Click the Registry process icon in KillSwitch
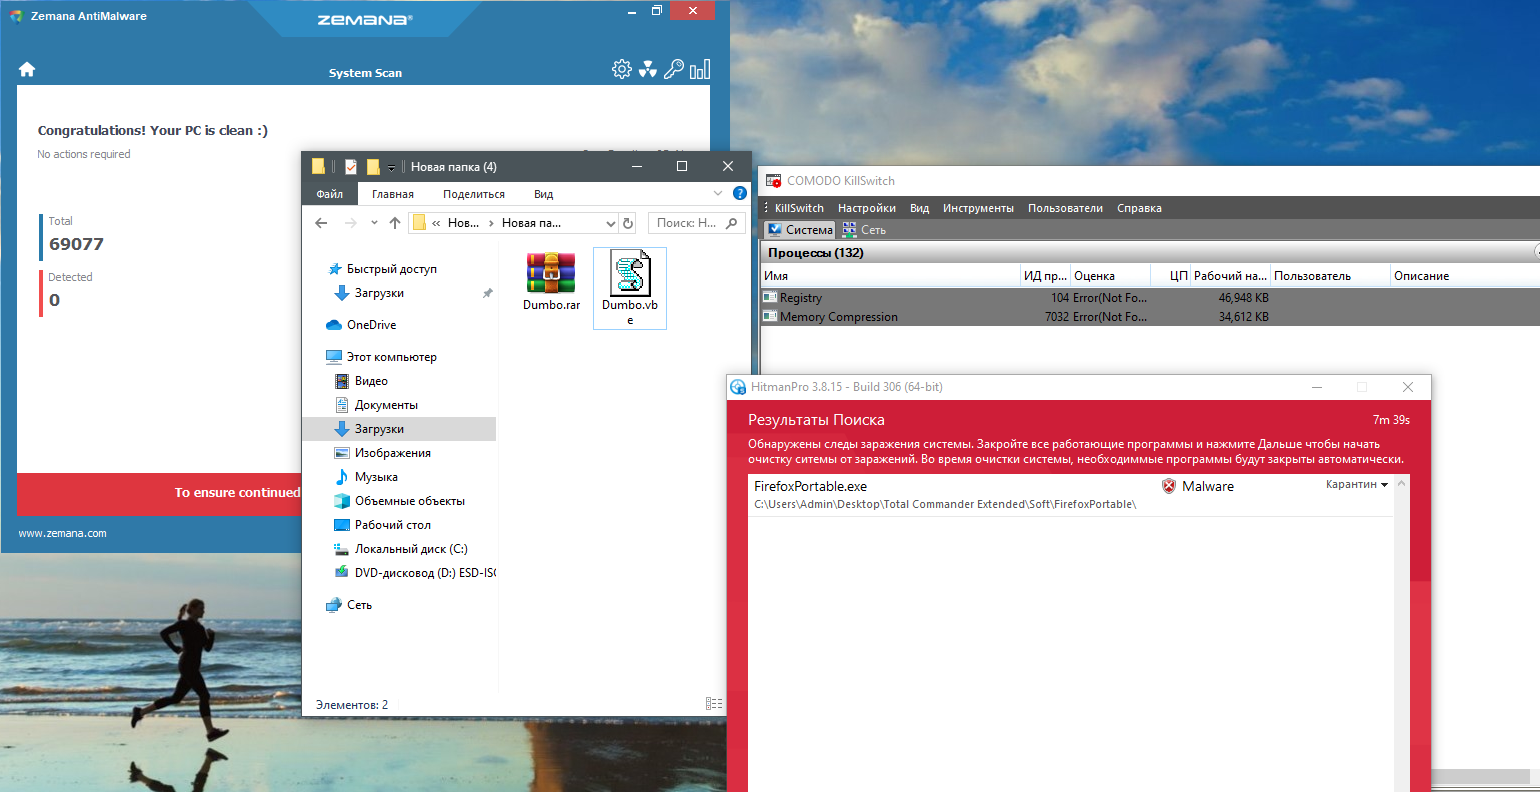This screenshot has width=1540, height=792. 770,297
